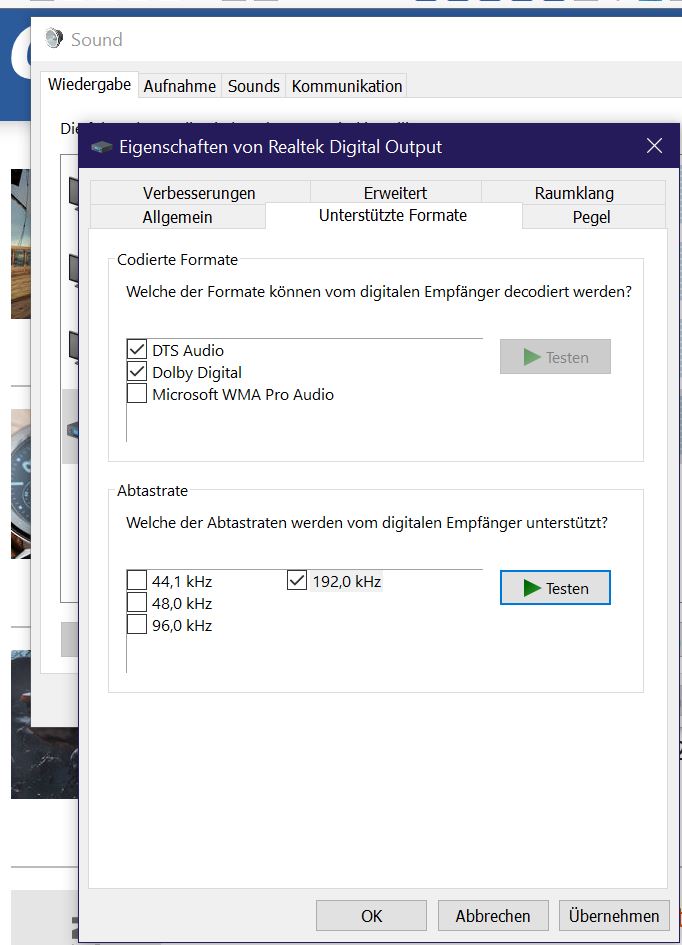Viewport: 682px width, 945px height.
Task: Select the Unterstützte Formate tab
Action: pos(393,215)
